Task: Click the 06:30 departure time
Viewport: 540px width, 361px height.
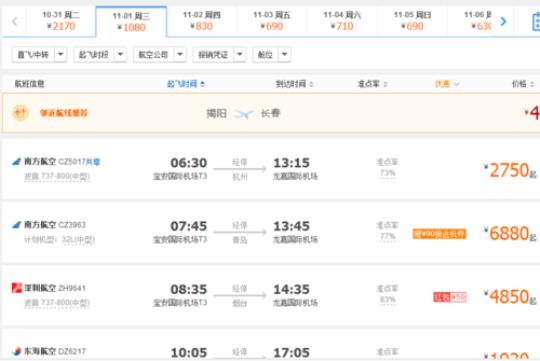Action: point(189,163)
